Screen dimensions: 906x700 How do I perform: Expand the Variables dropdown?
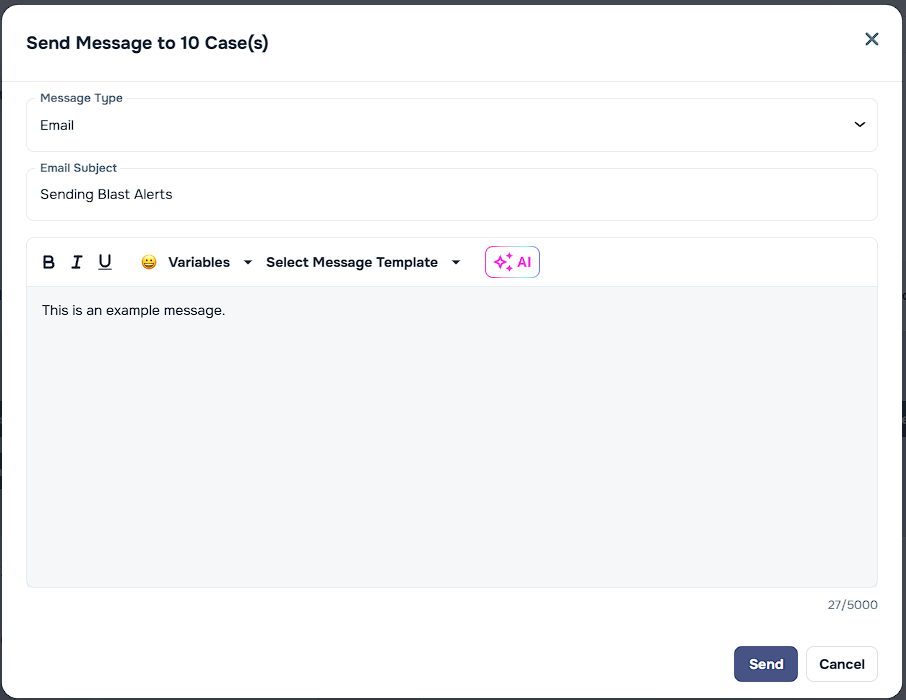coord(247,261)
